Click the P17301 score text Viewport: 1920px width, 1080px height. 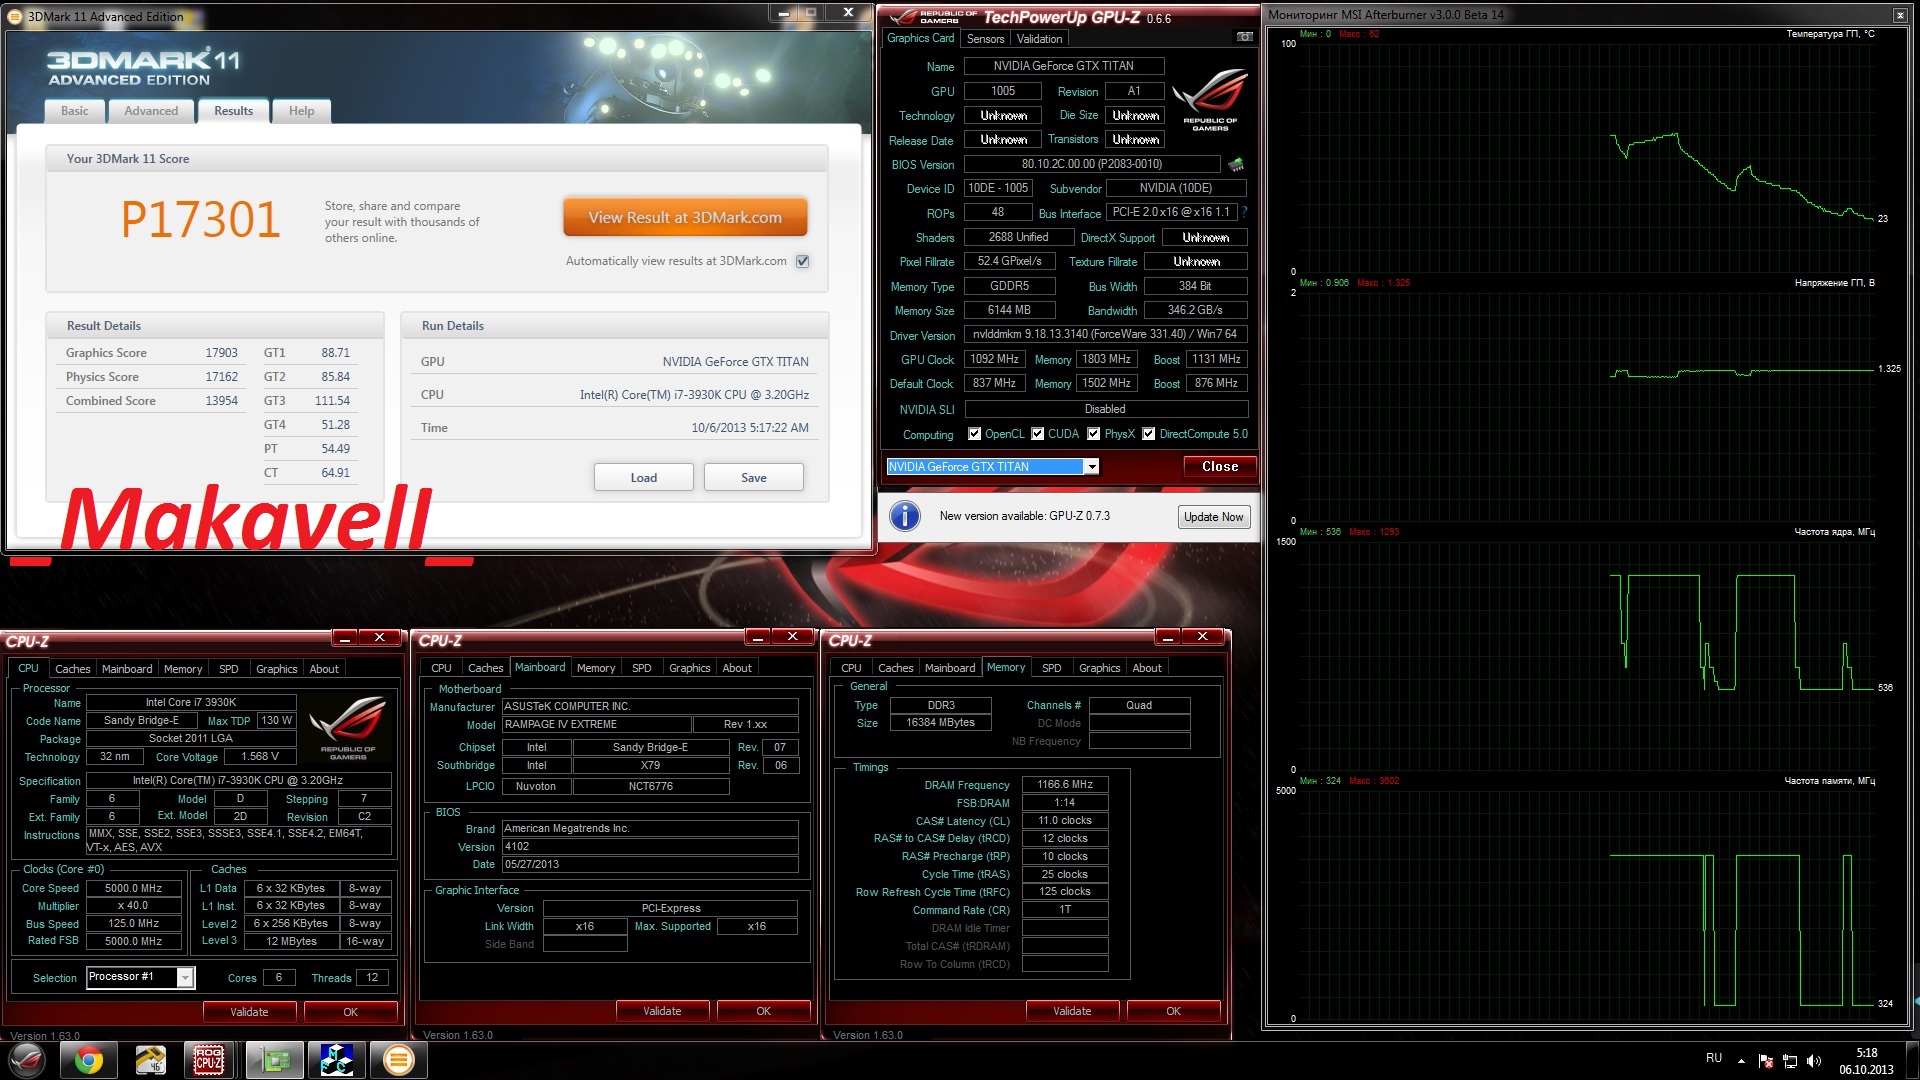coord(200,219)
